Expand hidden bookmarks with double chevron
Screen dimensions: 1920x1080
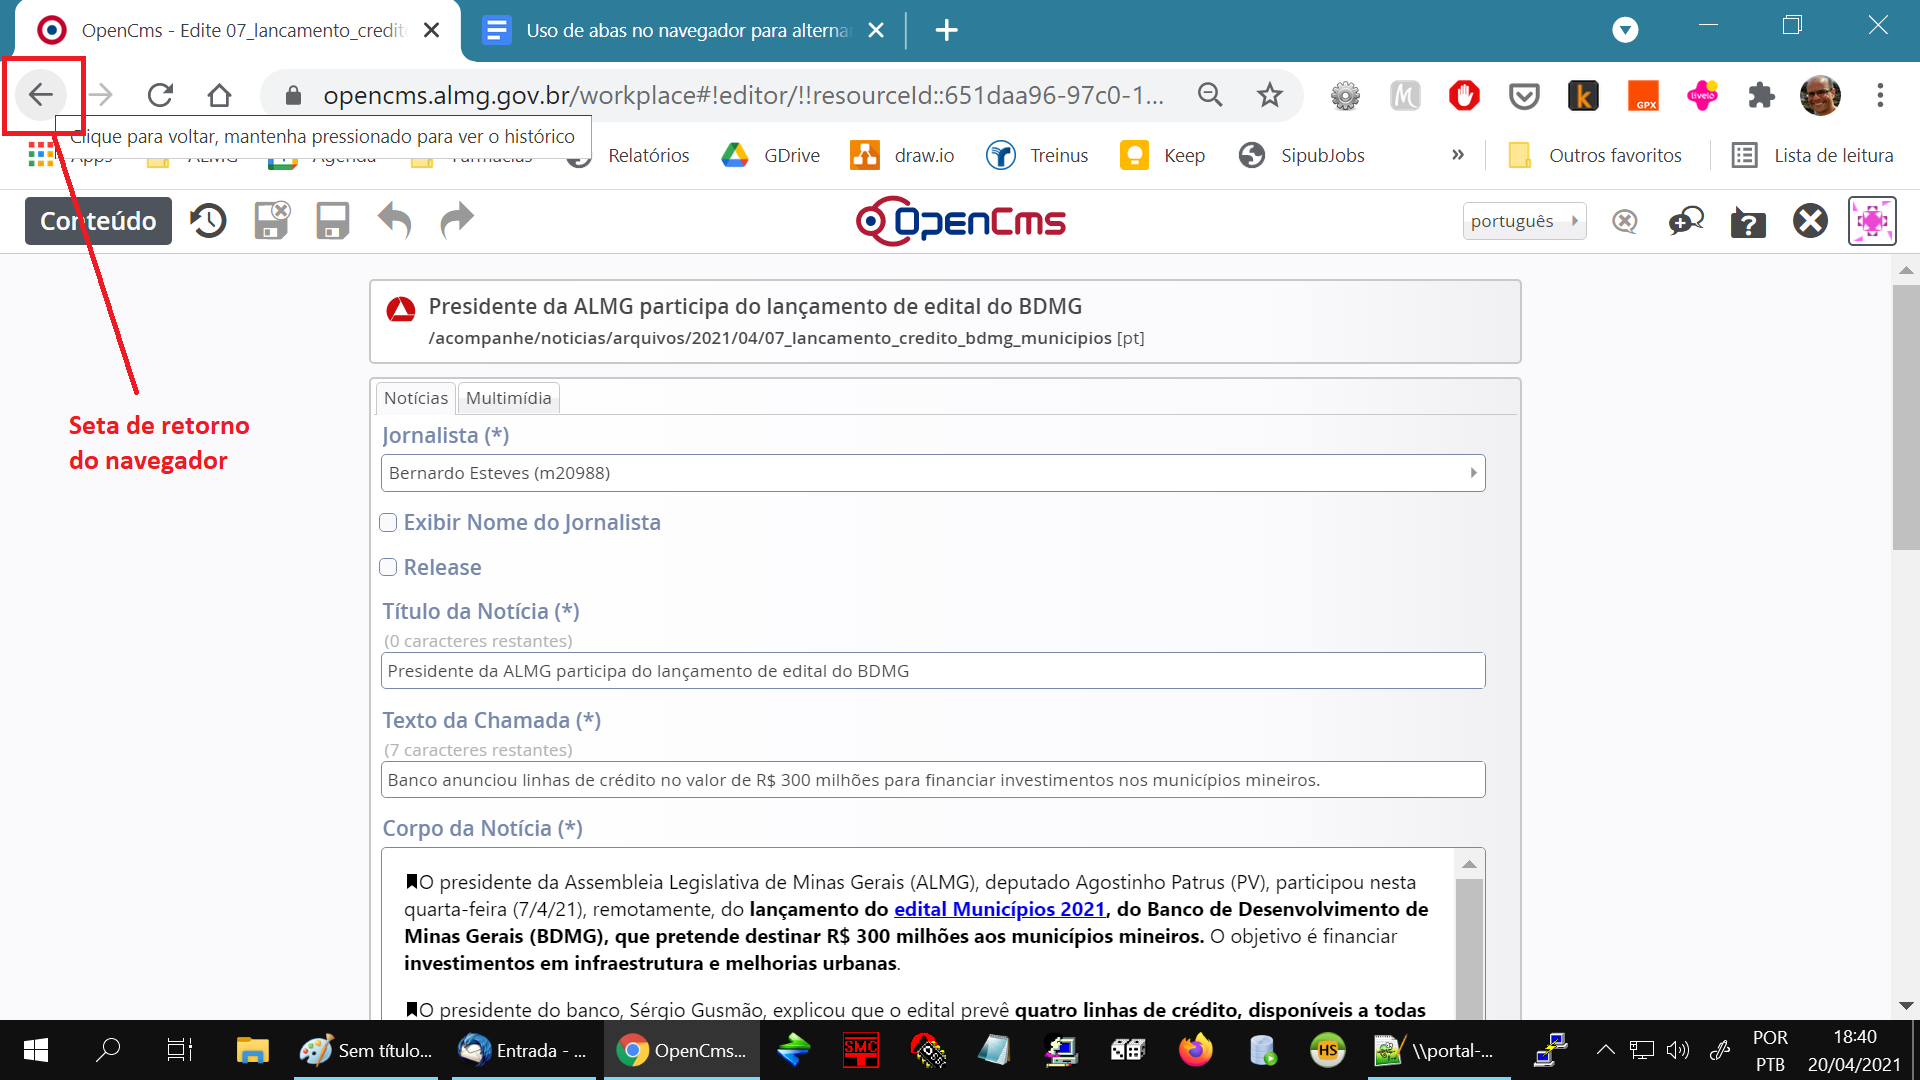(x=1457, y=155)
